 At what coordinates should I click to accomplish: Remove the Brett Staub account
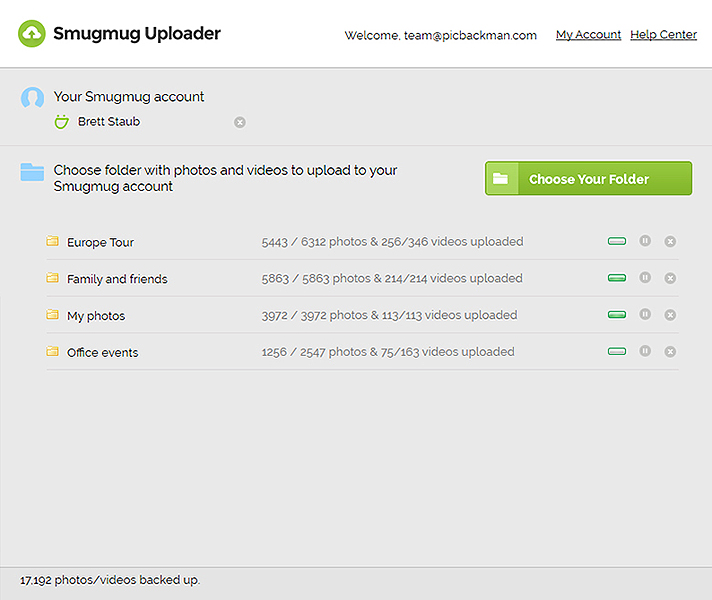click(x=240, y=122)
